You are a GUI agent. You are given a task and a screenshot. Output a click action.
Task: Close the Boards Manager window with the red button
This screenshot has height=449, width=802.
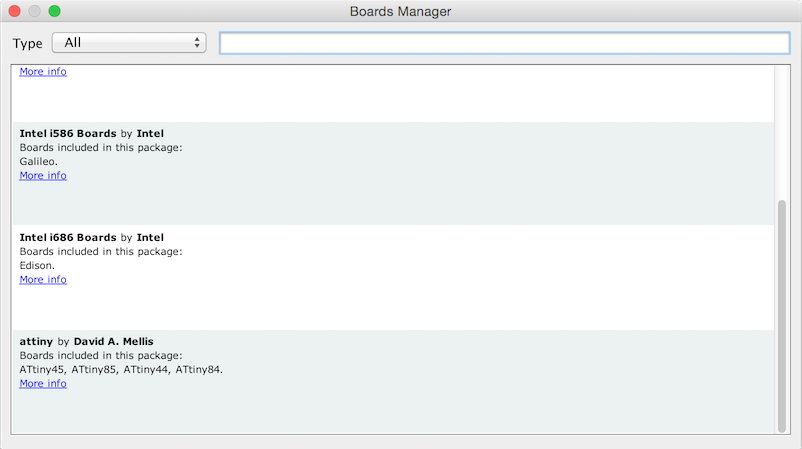tap(14, 11)
